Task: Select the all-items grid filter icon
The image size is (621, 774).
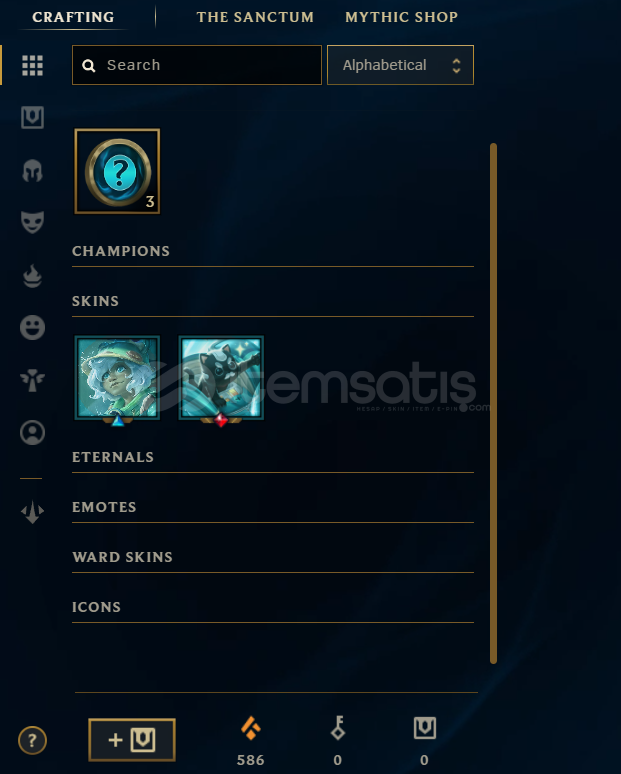Action: pos(33,65)
